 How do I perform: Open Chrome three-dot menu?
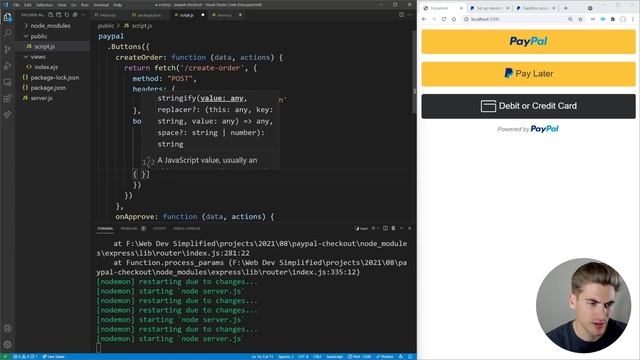click(633, 19)
